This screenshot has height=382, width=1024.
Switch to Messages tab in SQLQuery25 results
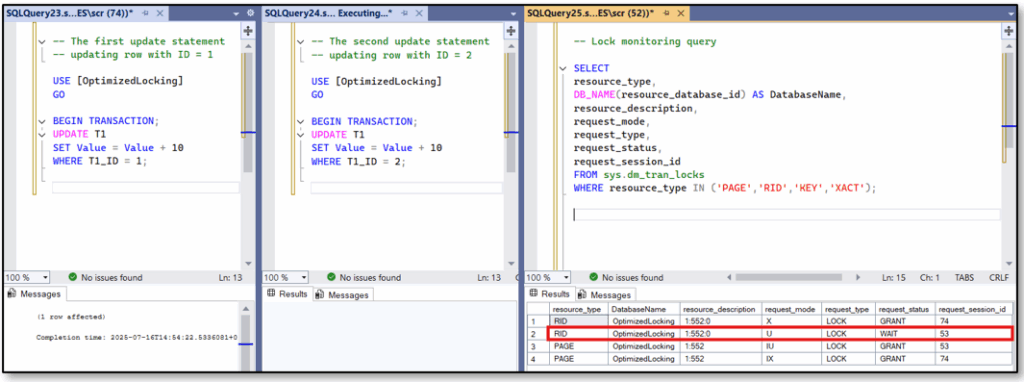(605, 294)
